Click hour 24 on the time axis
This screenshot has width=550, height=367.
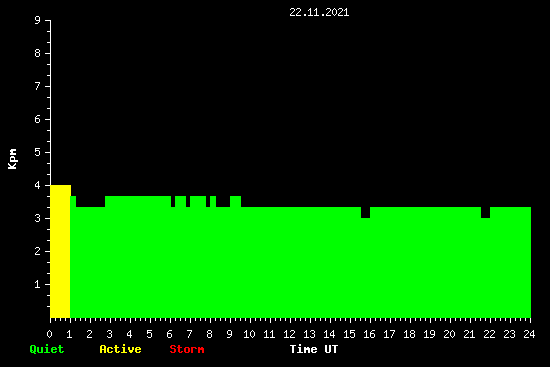click(529, 334)
